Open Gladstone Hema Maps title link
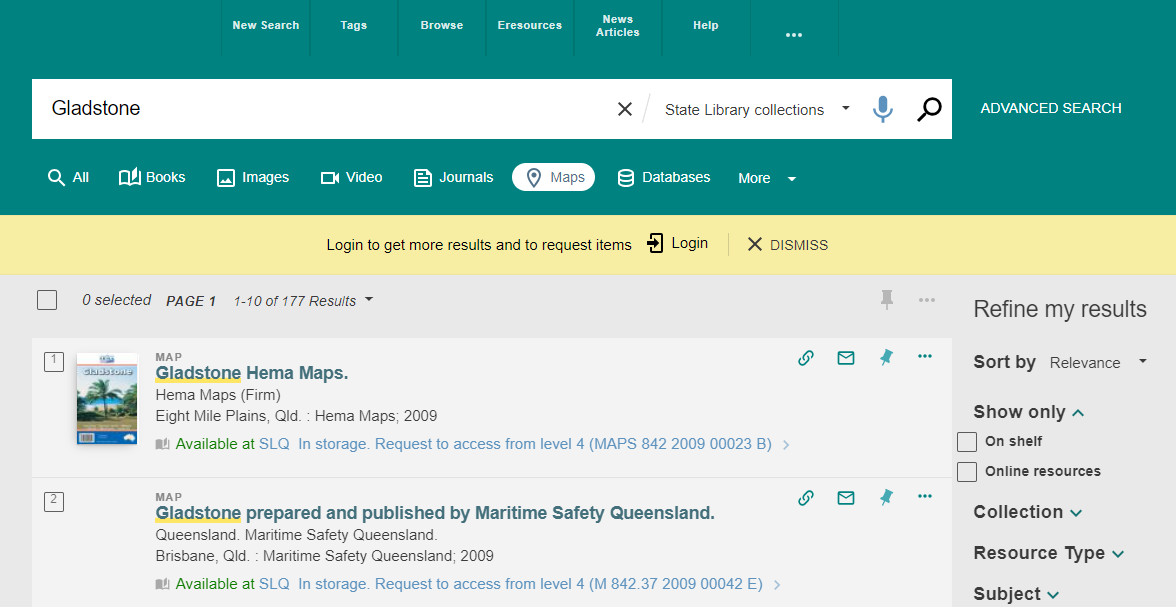1176x607 pixels. point(252,373)
